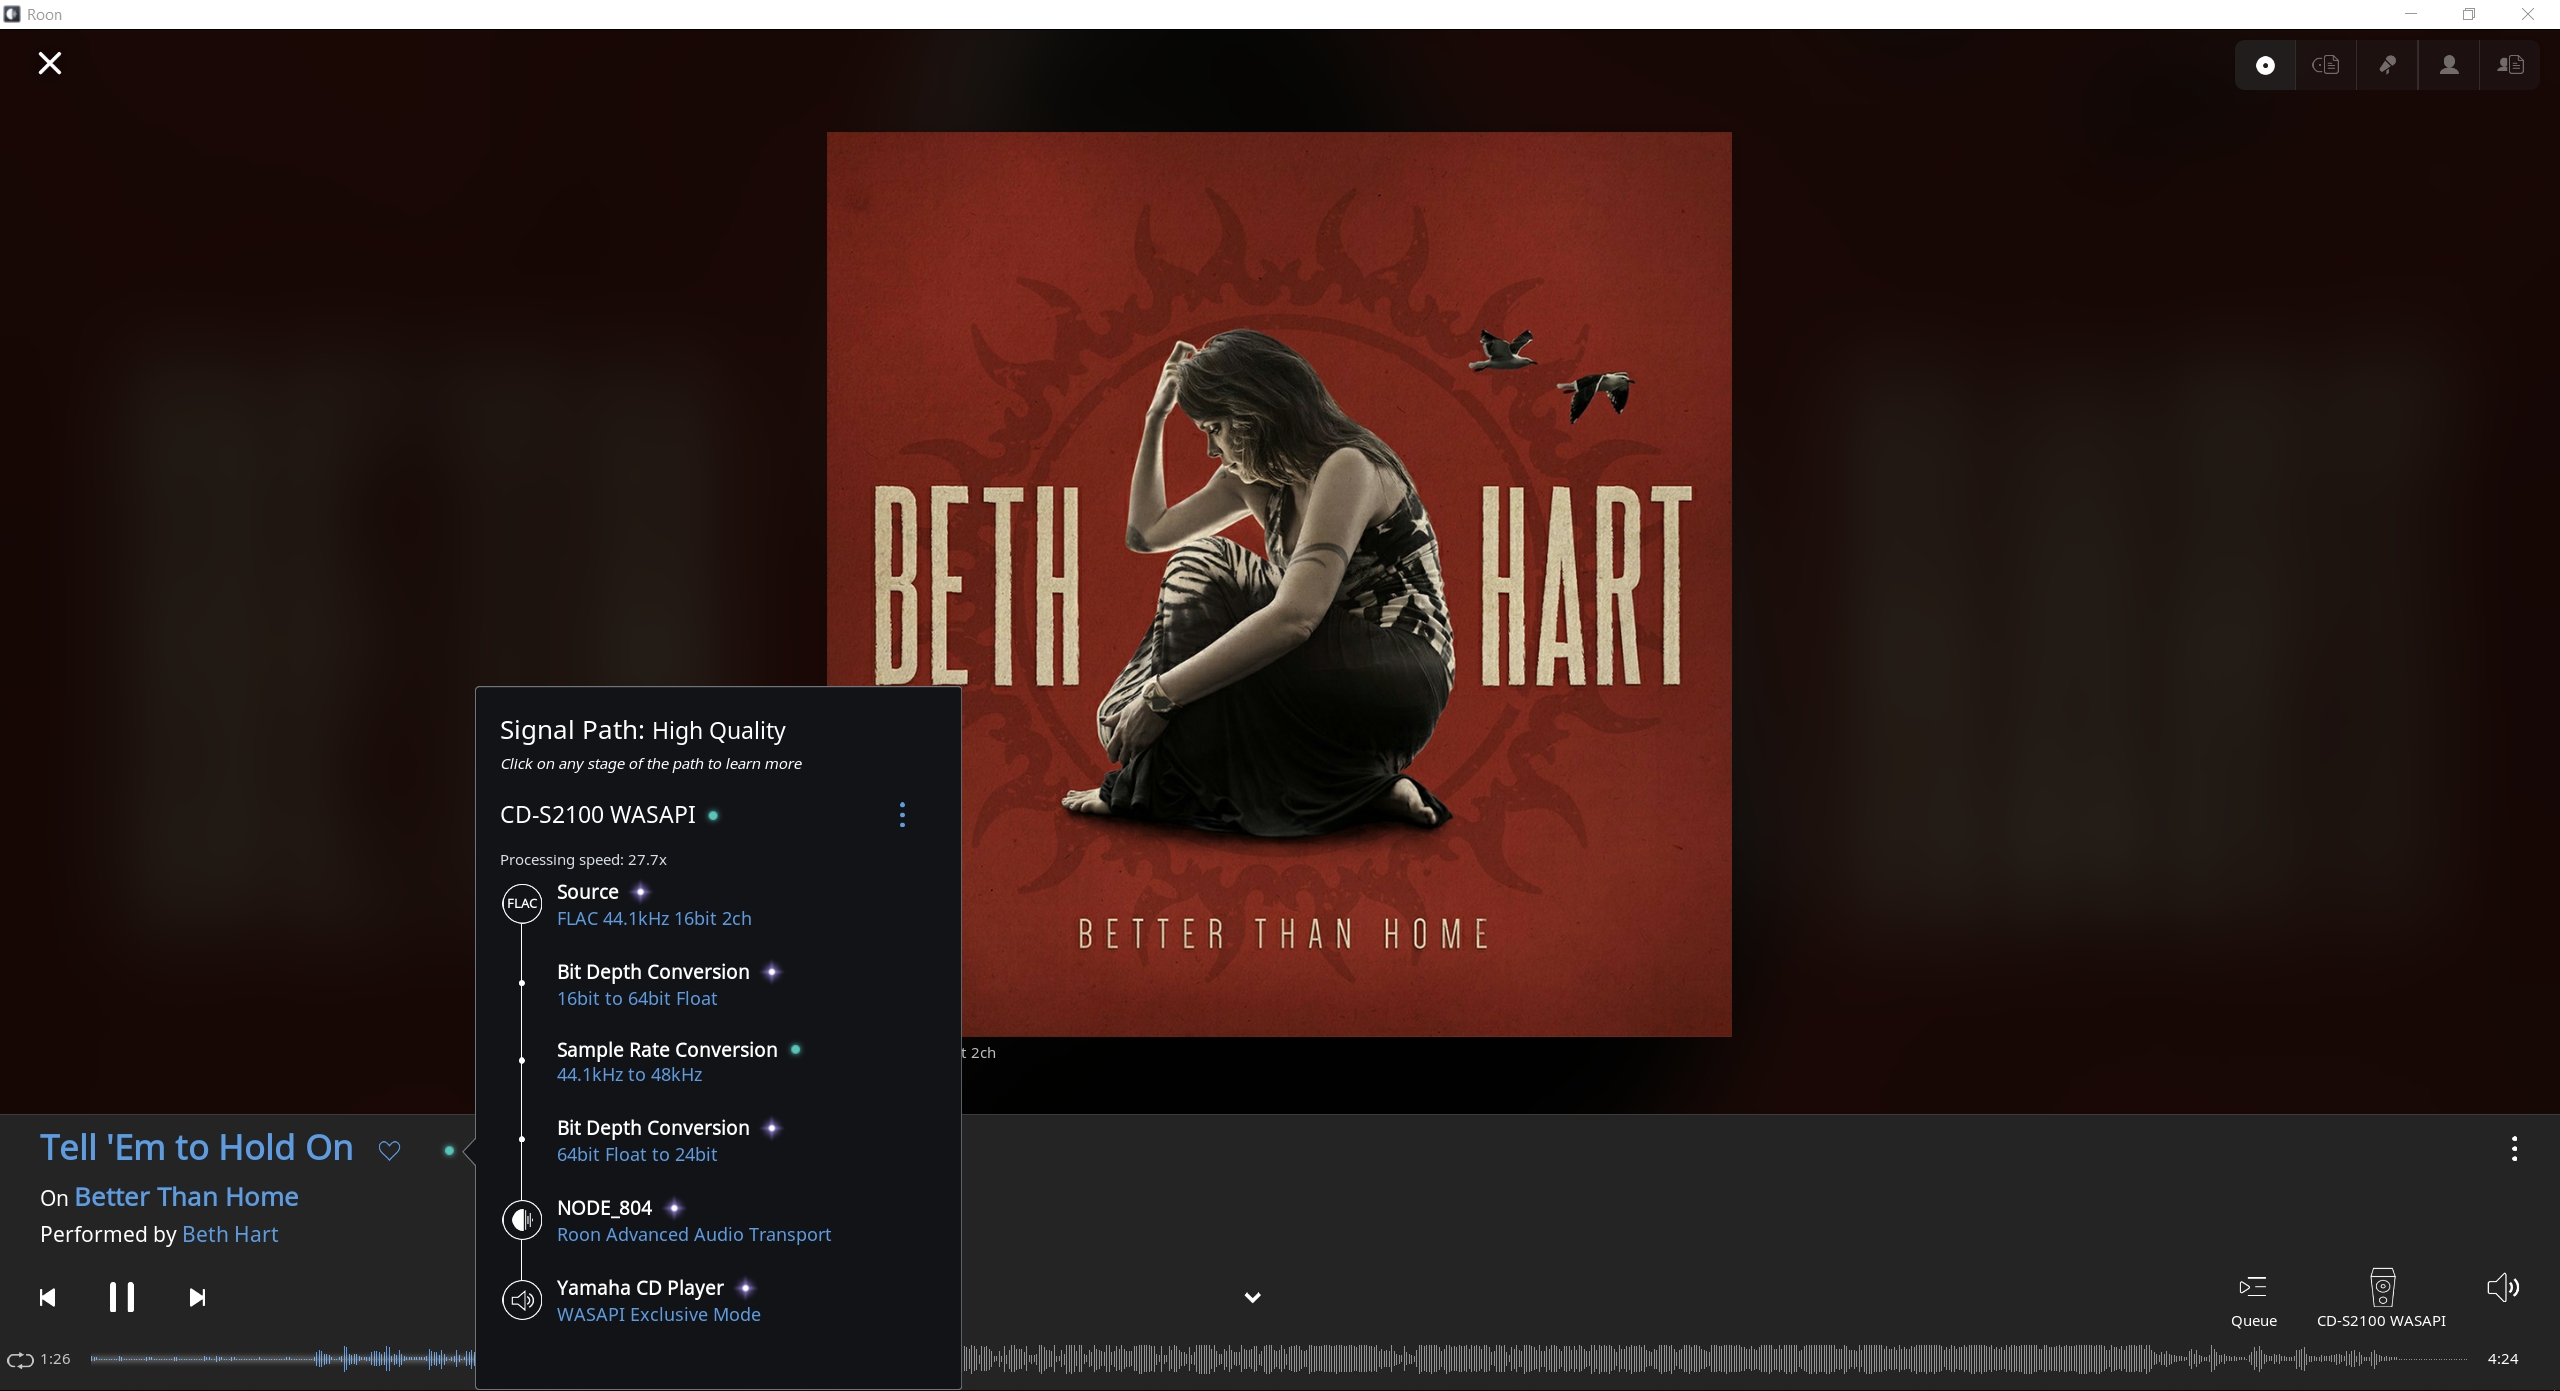Viewport: 2560px width, 1391px height.
Task: Open the lyrics view icon
Action: click(x=2387, y=65)
